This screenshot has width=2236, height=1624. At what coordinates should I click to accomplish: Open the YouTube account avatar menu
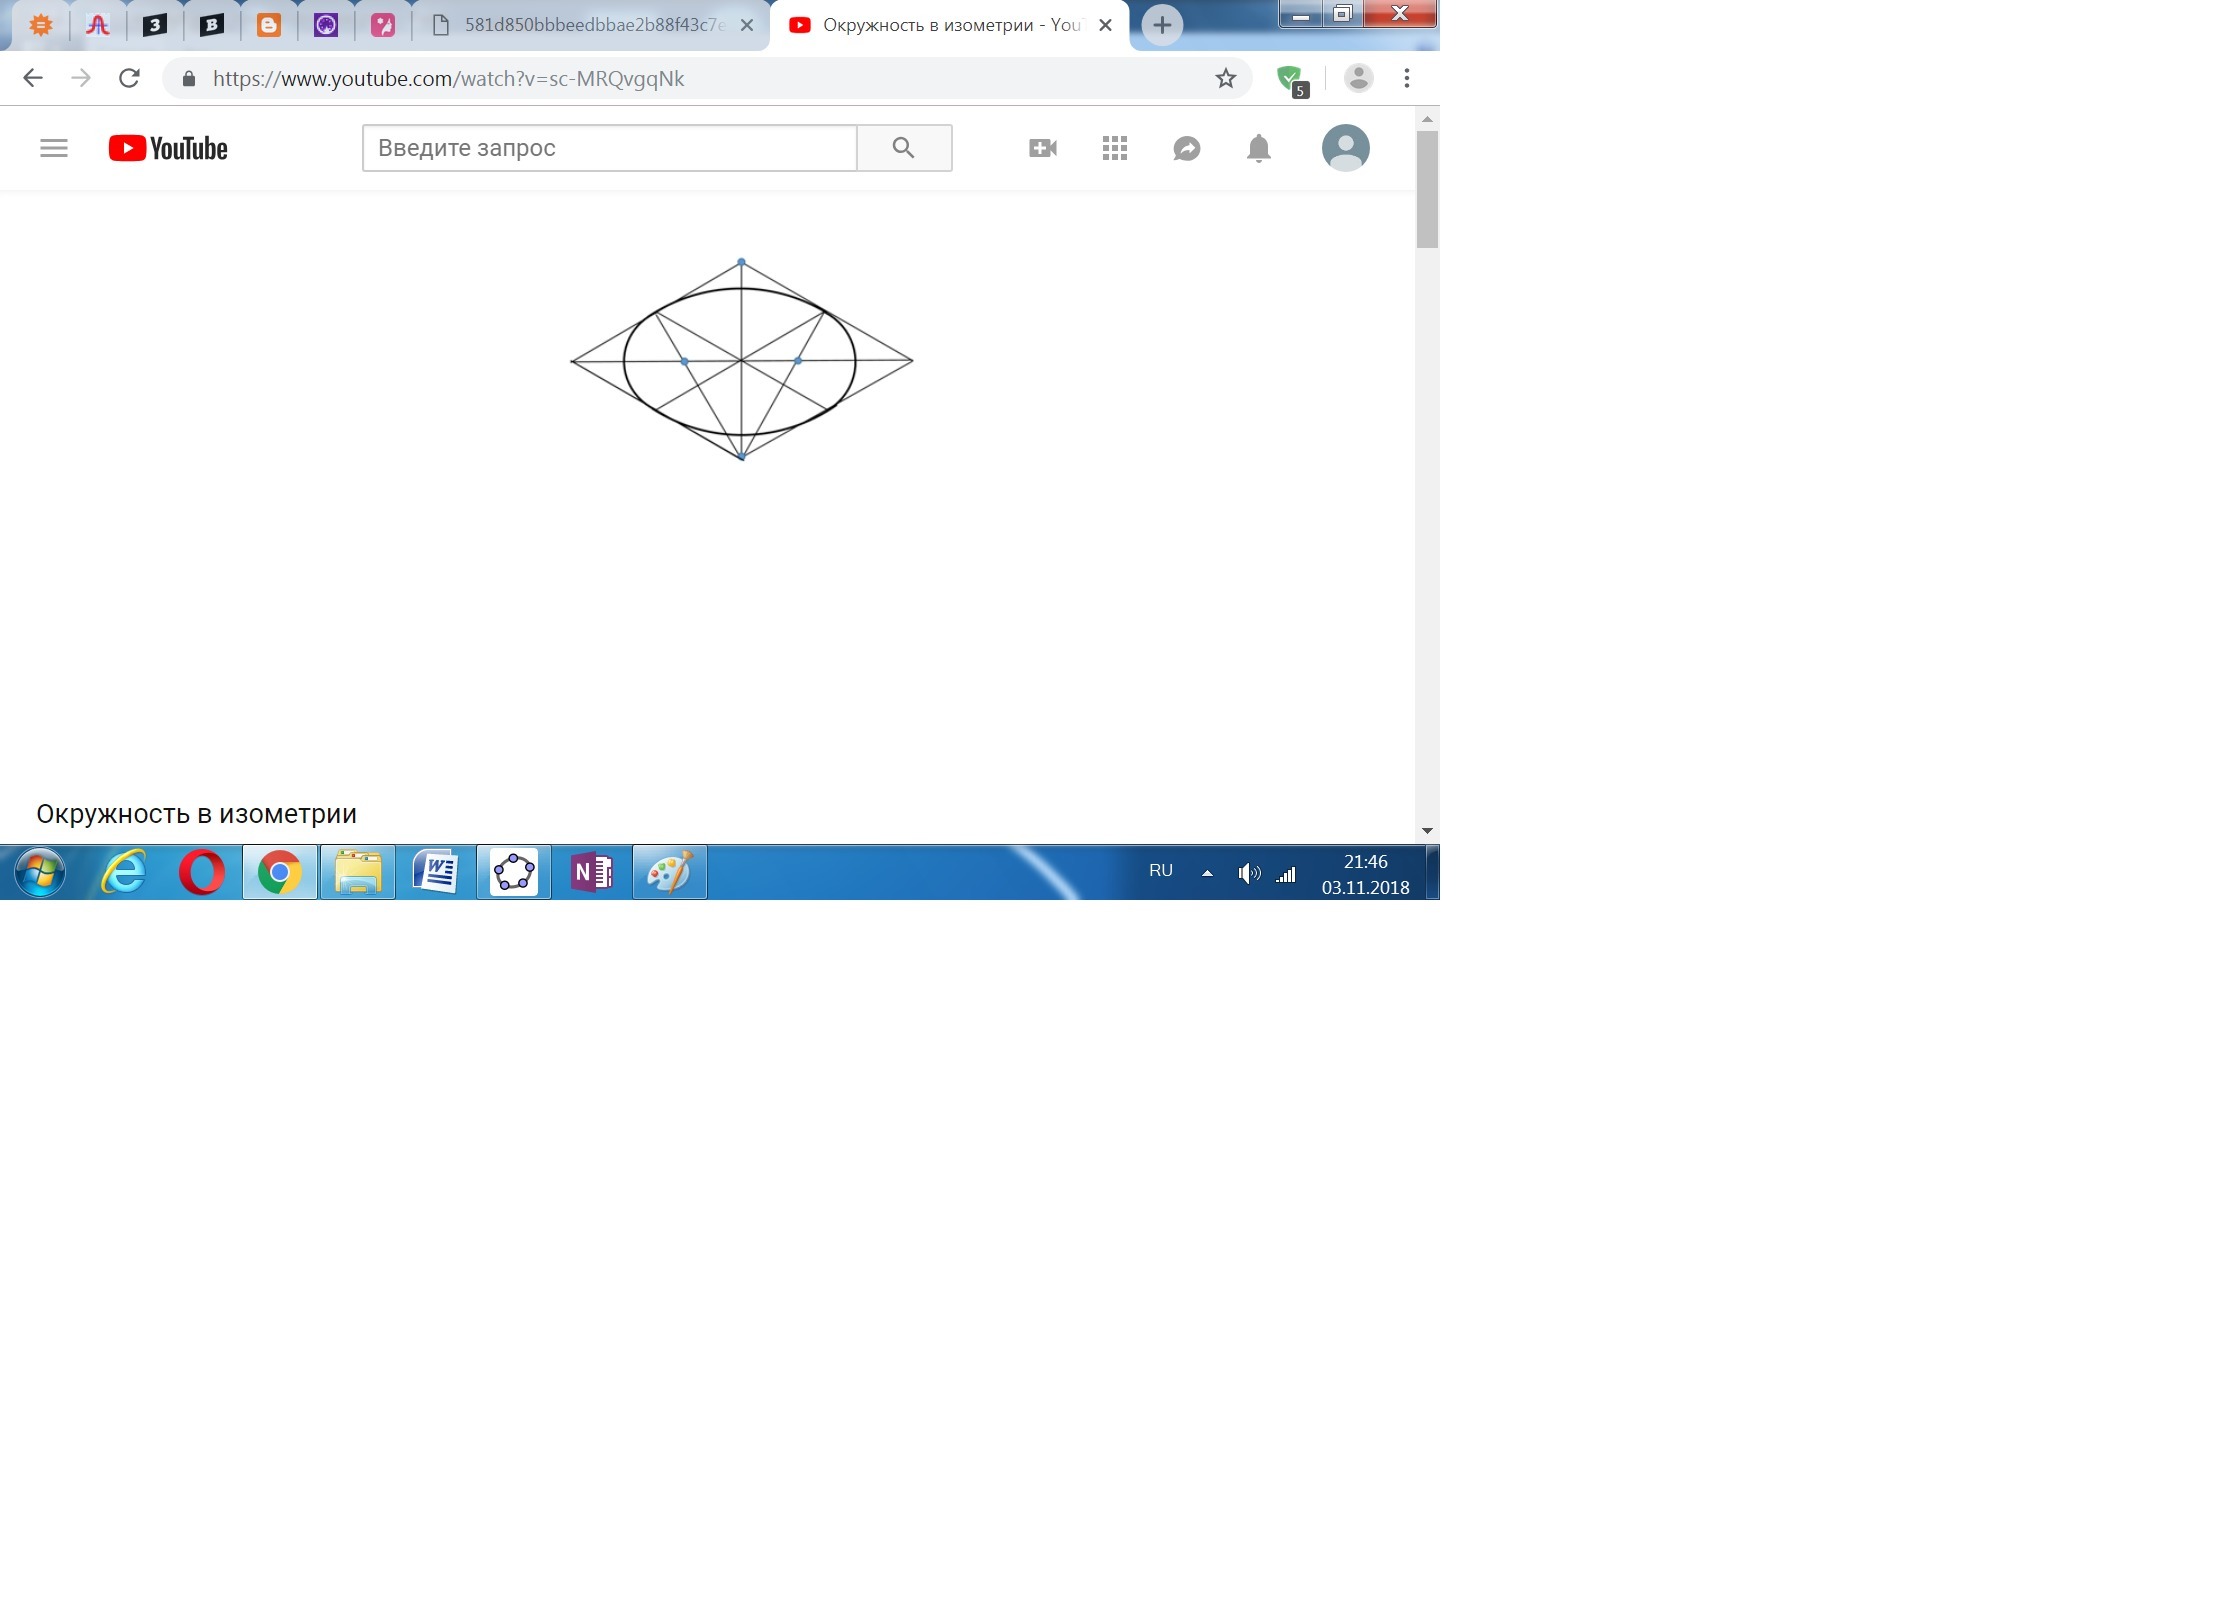coord(1345,148)
